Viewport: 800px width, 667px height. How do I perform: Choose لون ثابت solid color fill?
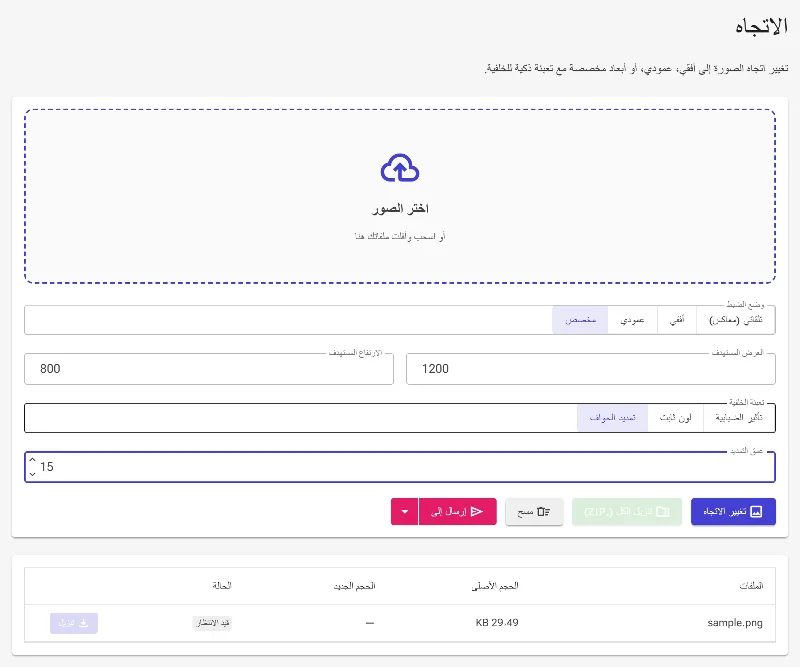point(676,418)
